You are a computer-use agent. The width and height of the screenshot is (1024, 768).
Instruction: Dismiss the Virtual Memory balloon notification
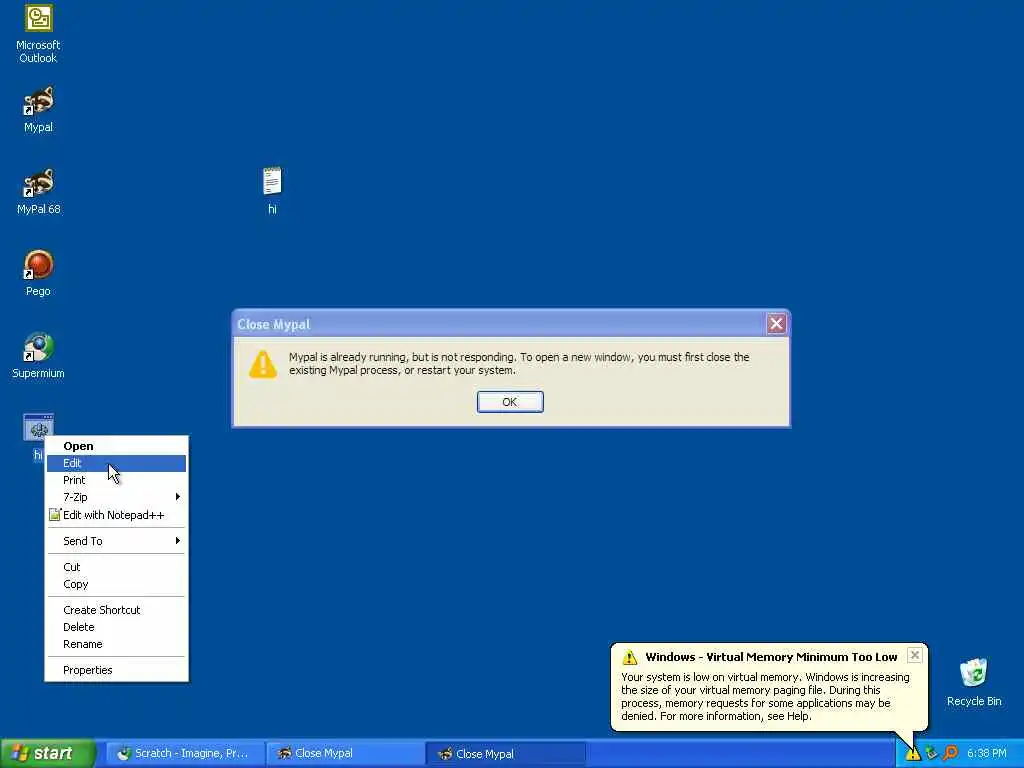coord(915,655)
